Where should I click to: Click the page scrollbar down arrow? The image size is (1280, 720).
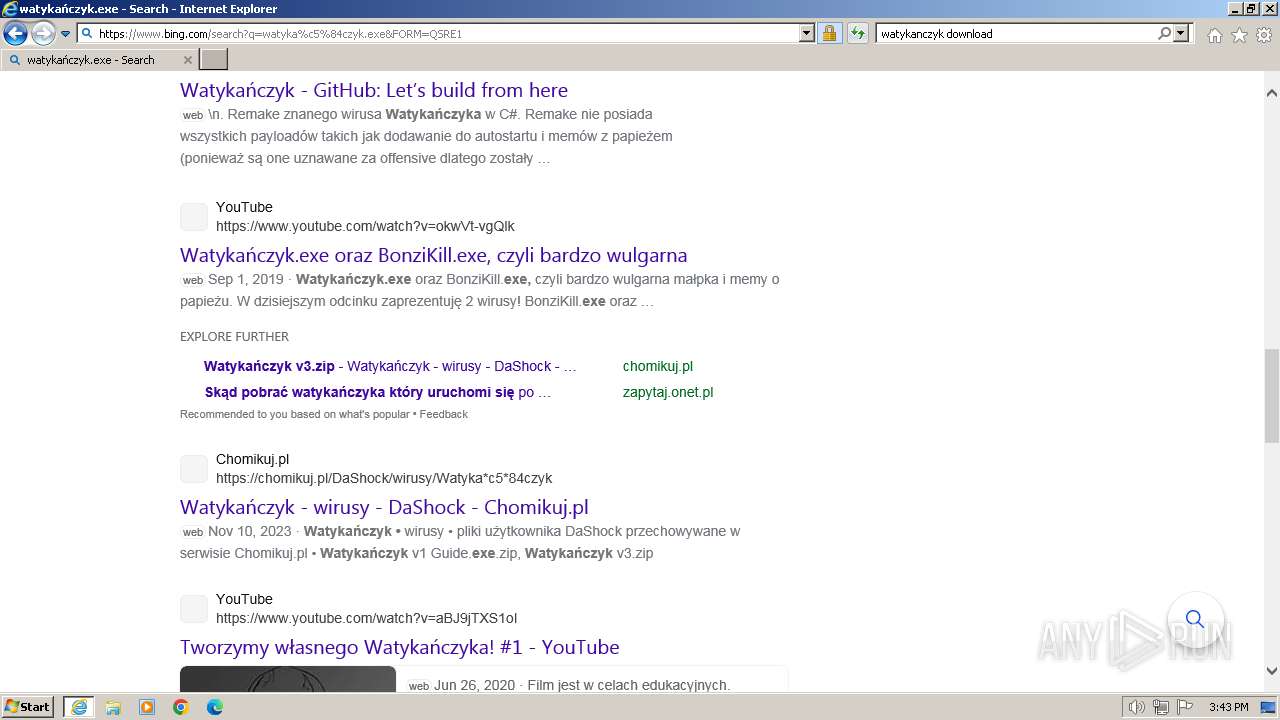pyautogui.click(x=1271, y=671)
